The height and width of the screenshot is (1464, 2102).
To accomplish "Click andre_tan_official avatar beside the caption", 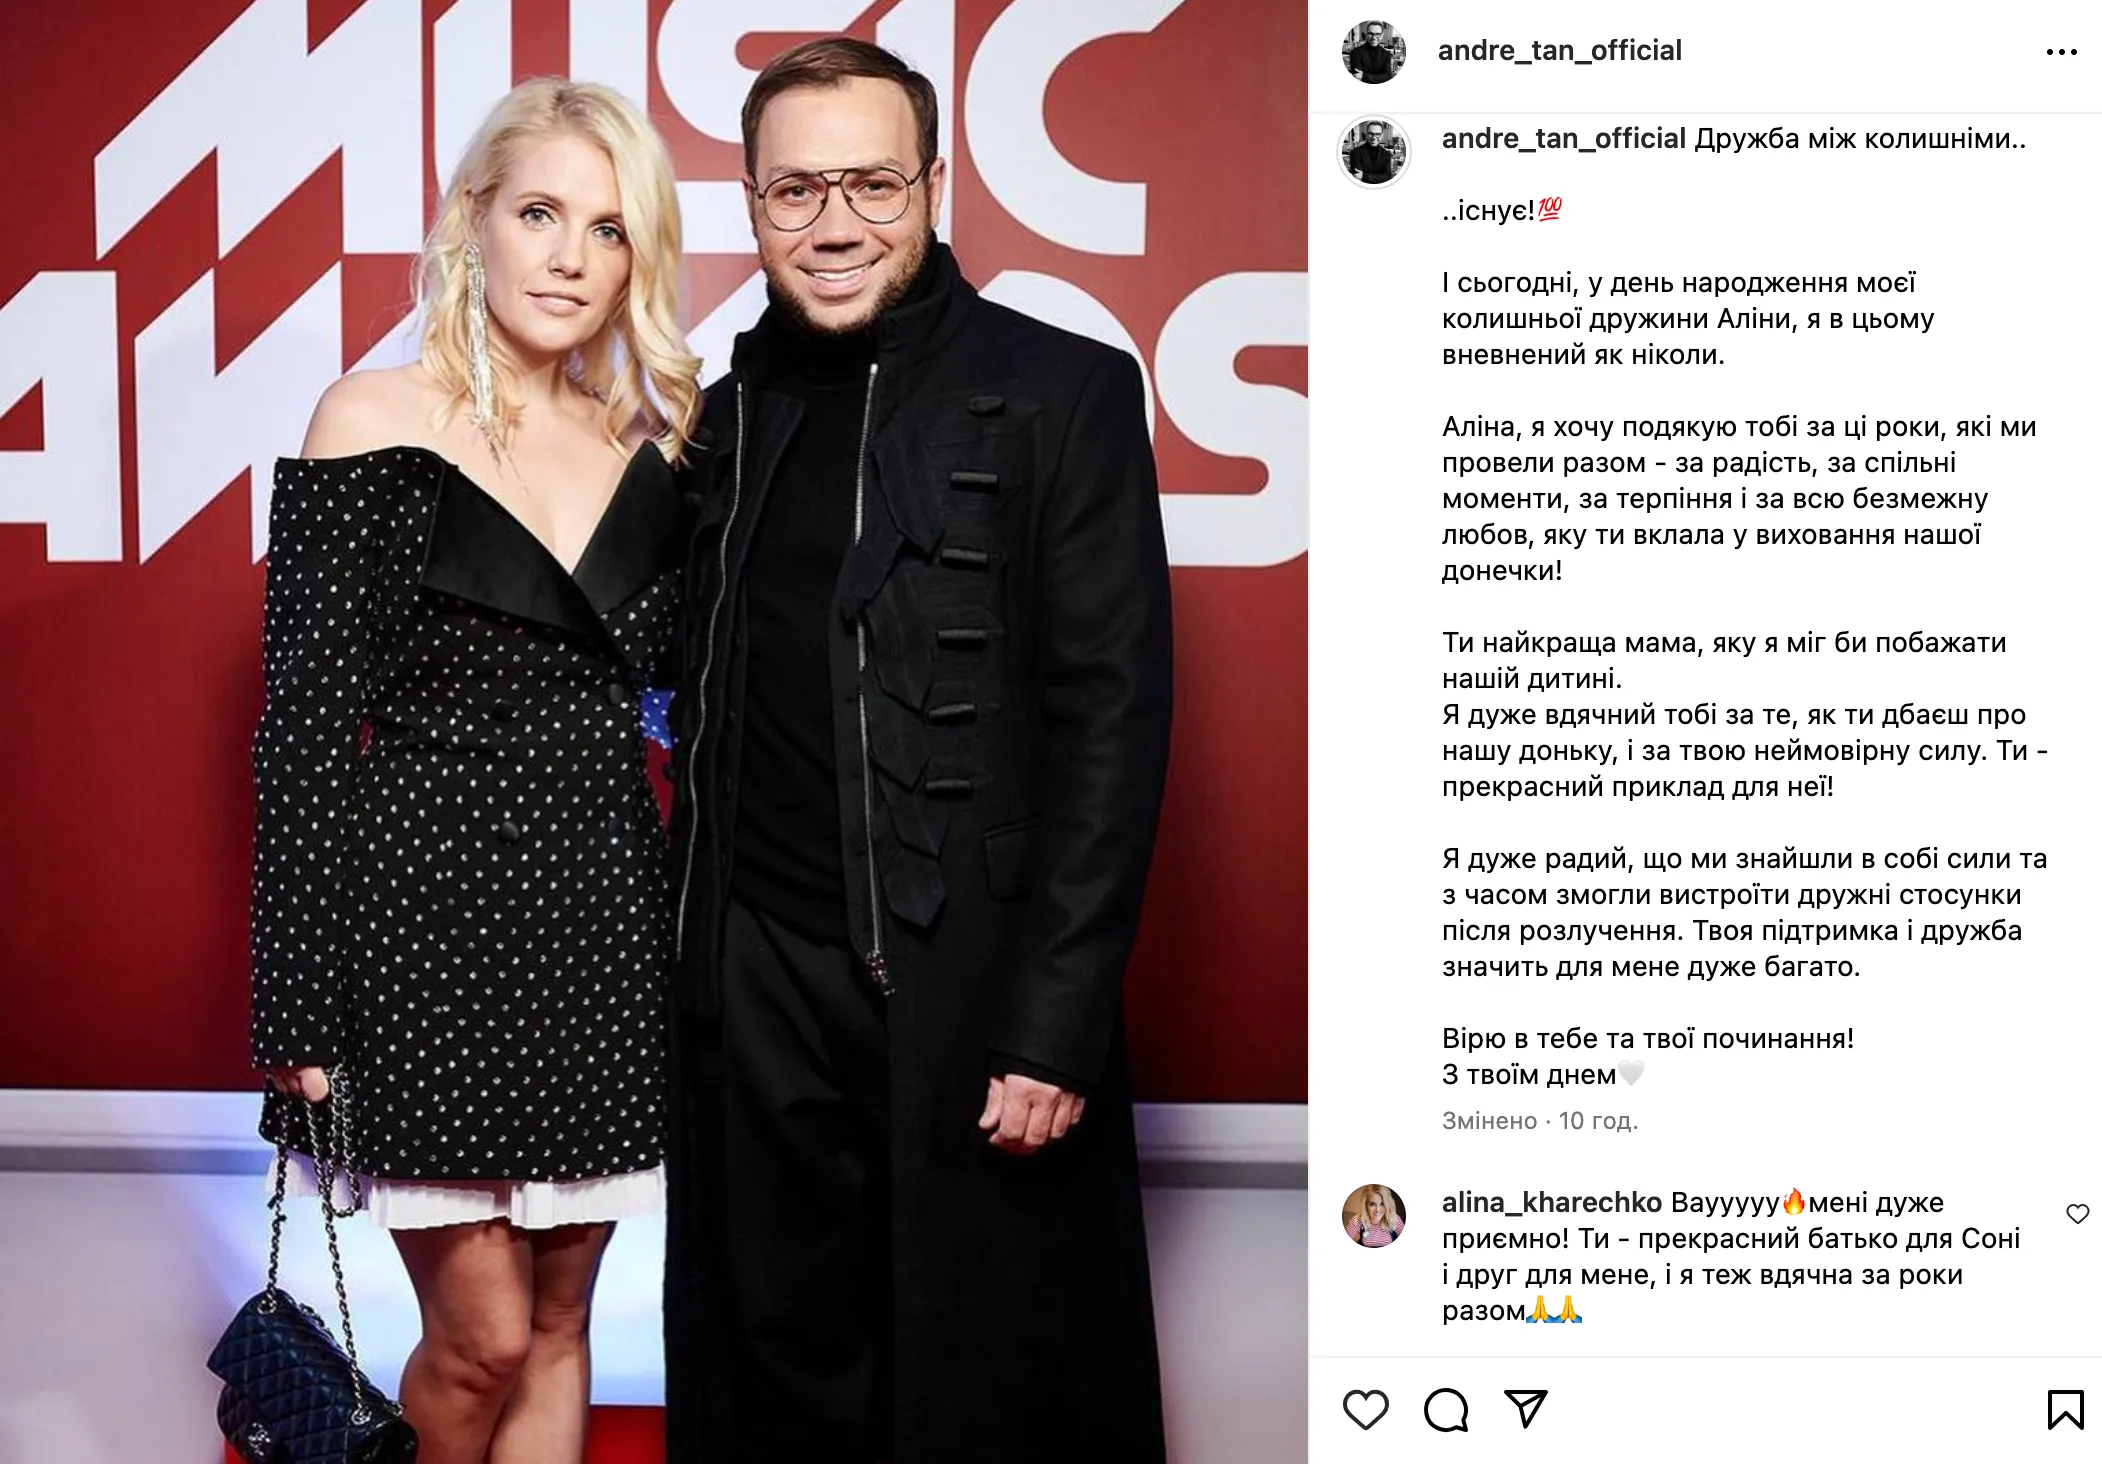I will point(1374,151).
